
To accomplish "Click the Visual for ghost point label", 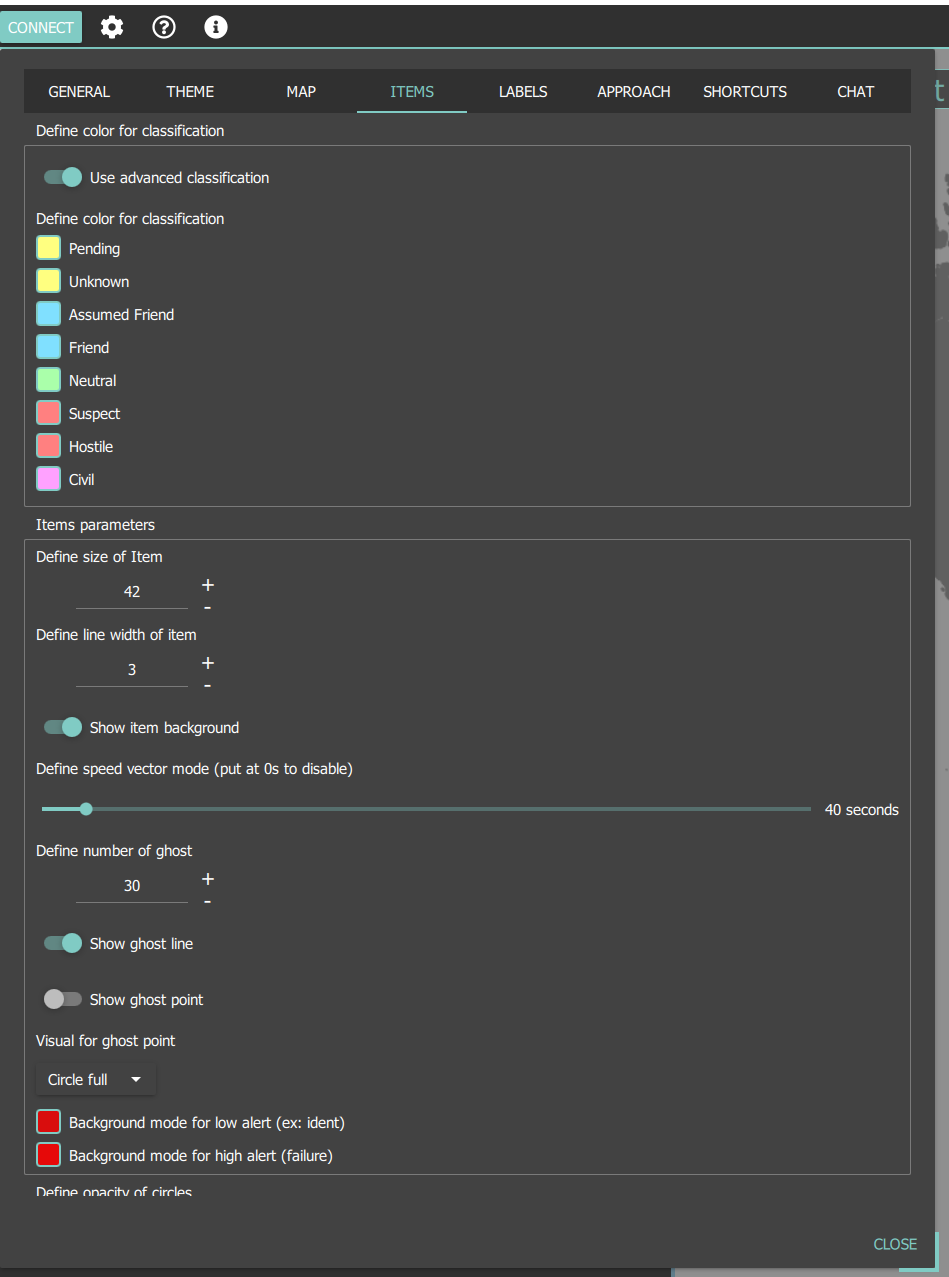I will (106, 1041).
